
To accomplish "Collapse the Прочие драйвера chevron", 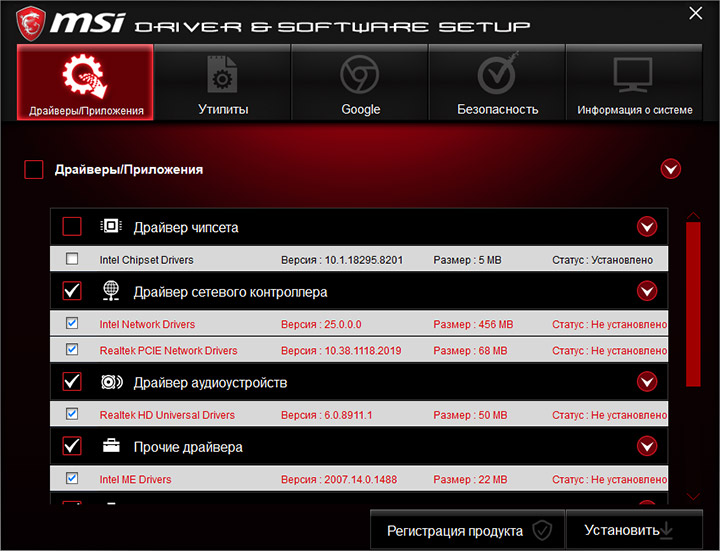I will (x=647, y=446).
